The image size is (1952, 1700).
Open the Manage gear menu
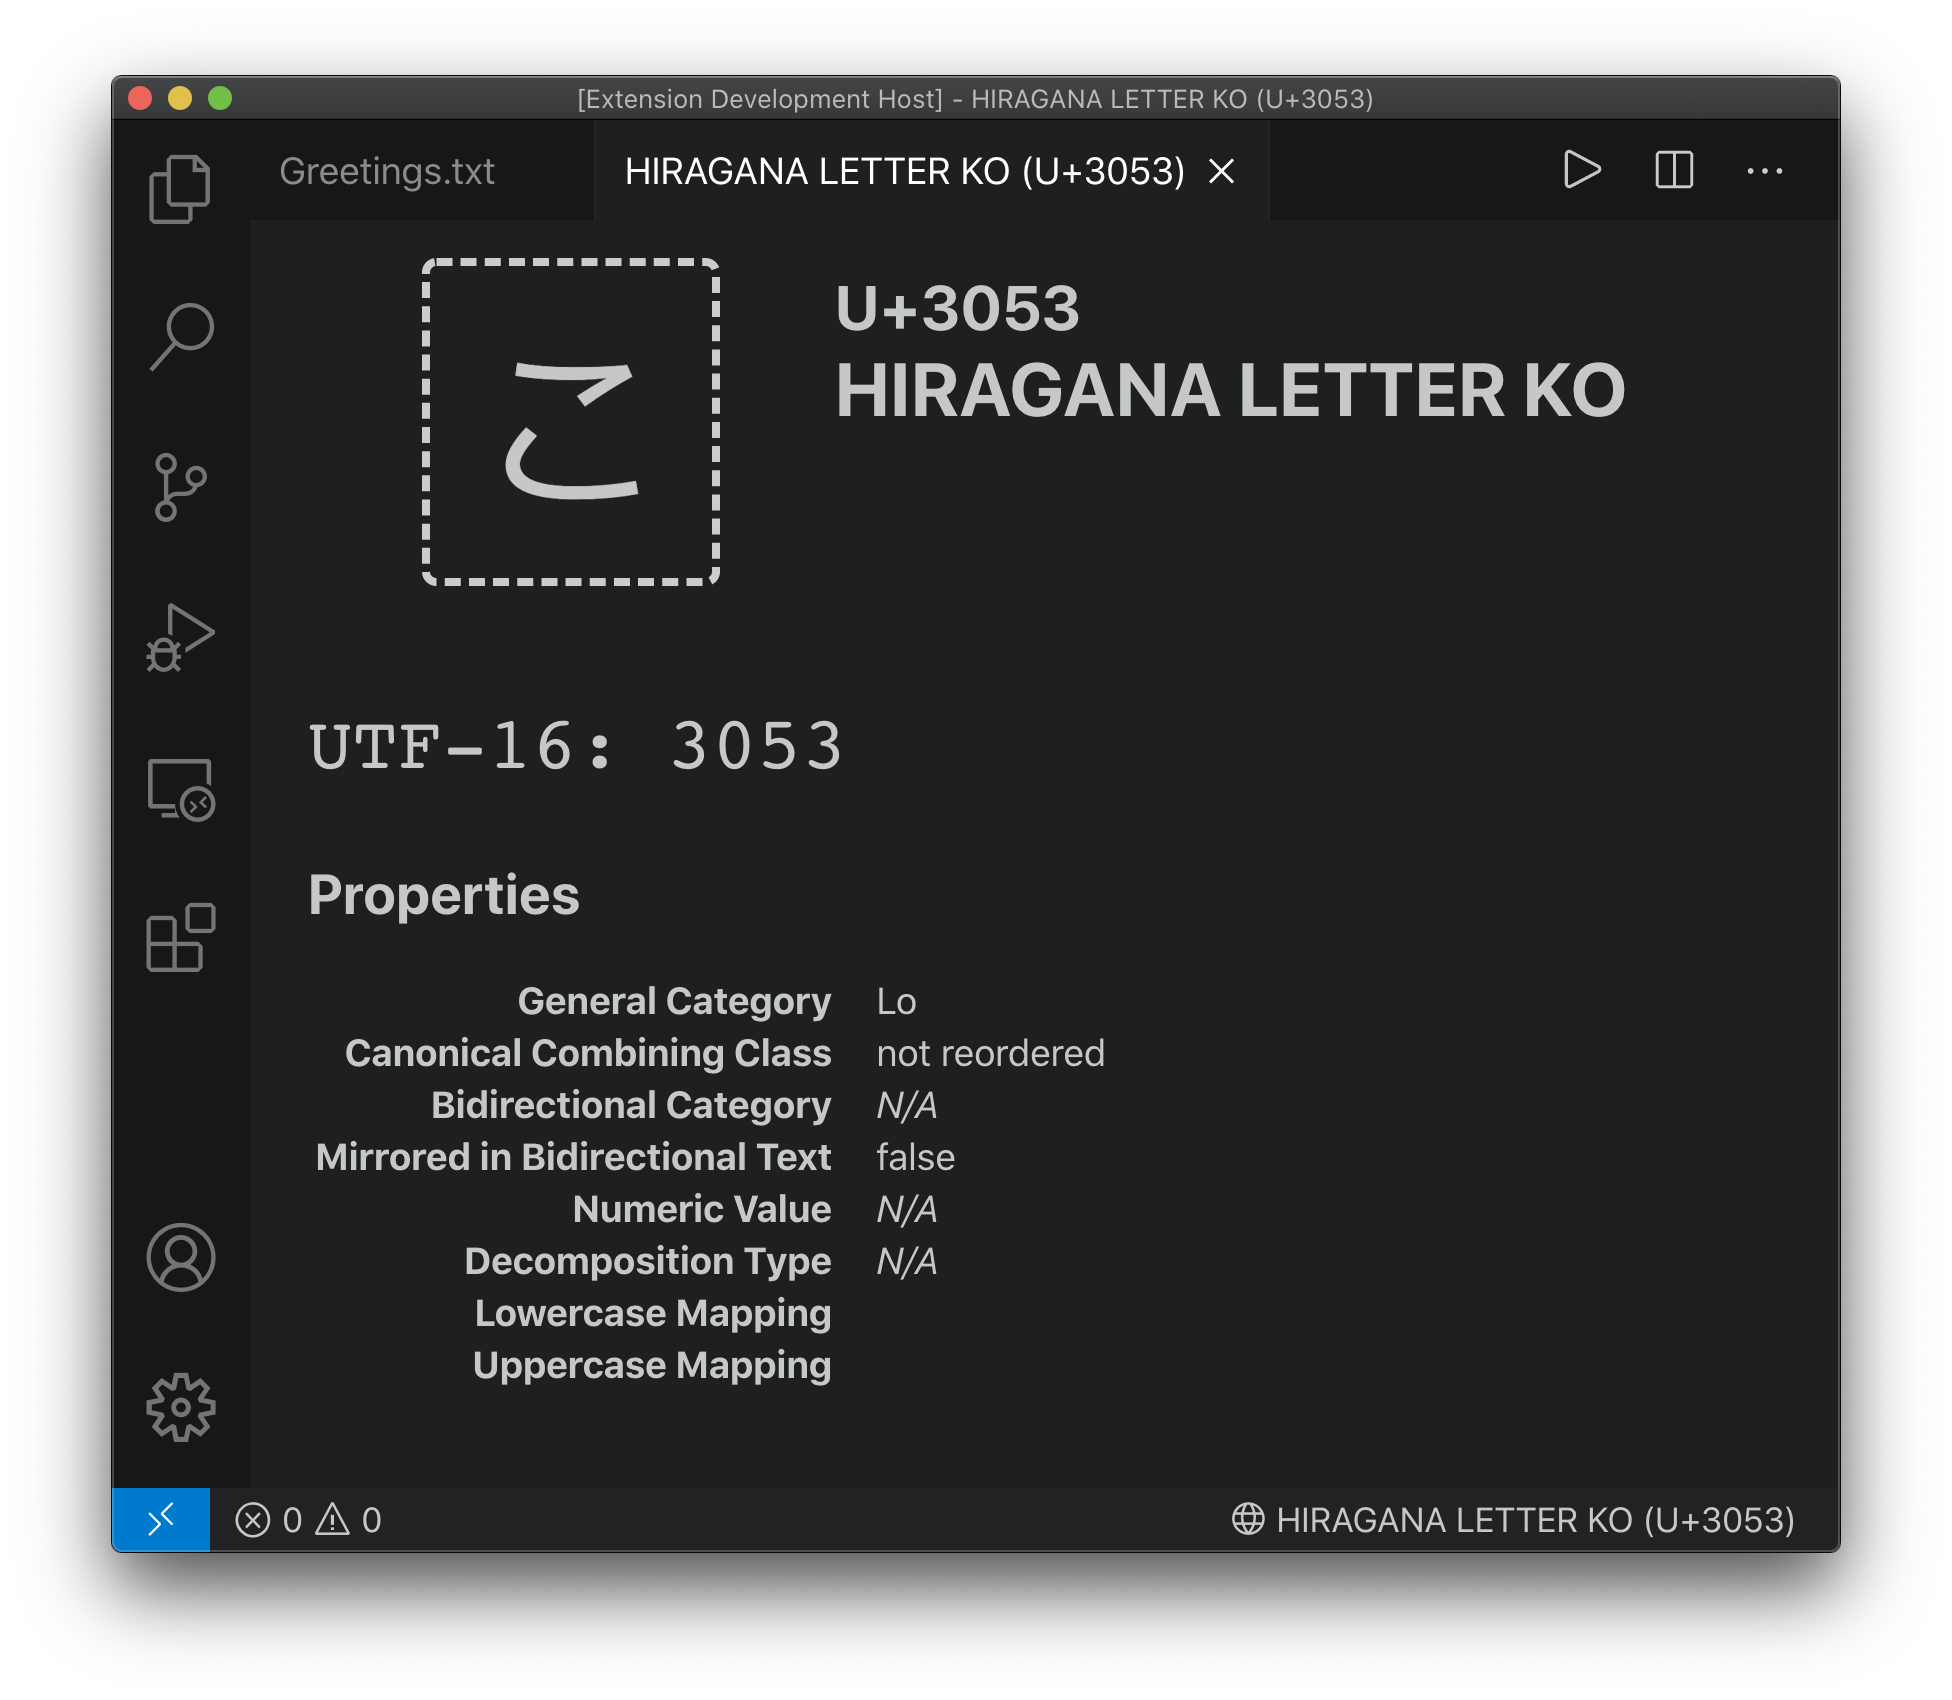(180, 1407)
